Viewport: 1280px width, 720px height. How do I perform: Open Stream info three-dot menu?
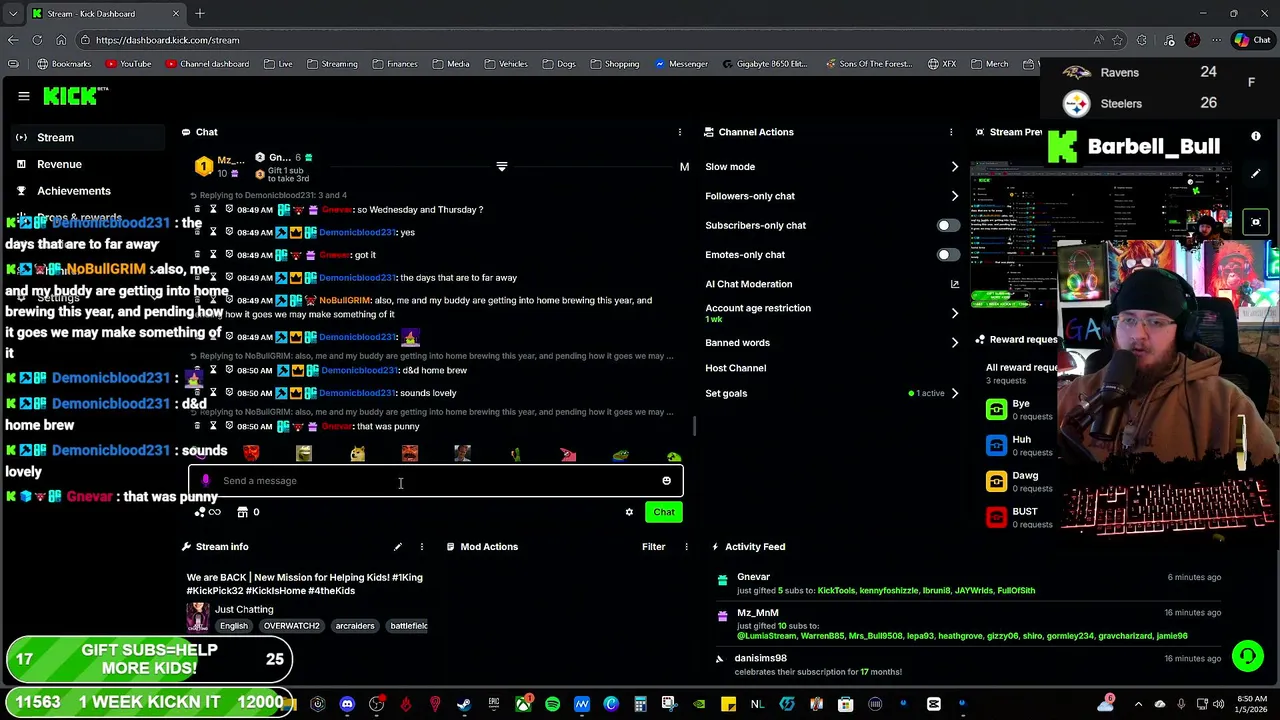tap(422, 547)
